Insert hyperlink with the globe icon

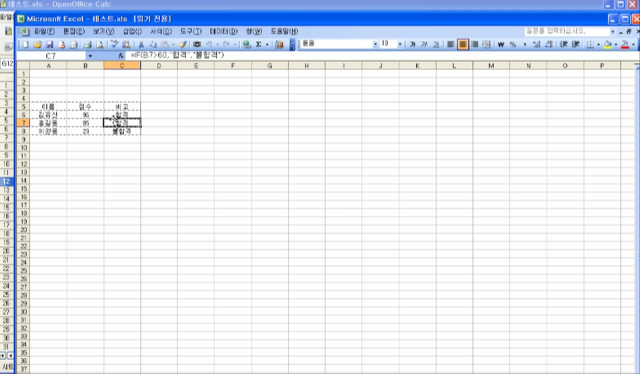click(x=247, y=44)
